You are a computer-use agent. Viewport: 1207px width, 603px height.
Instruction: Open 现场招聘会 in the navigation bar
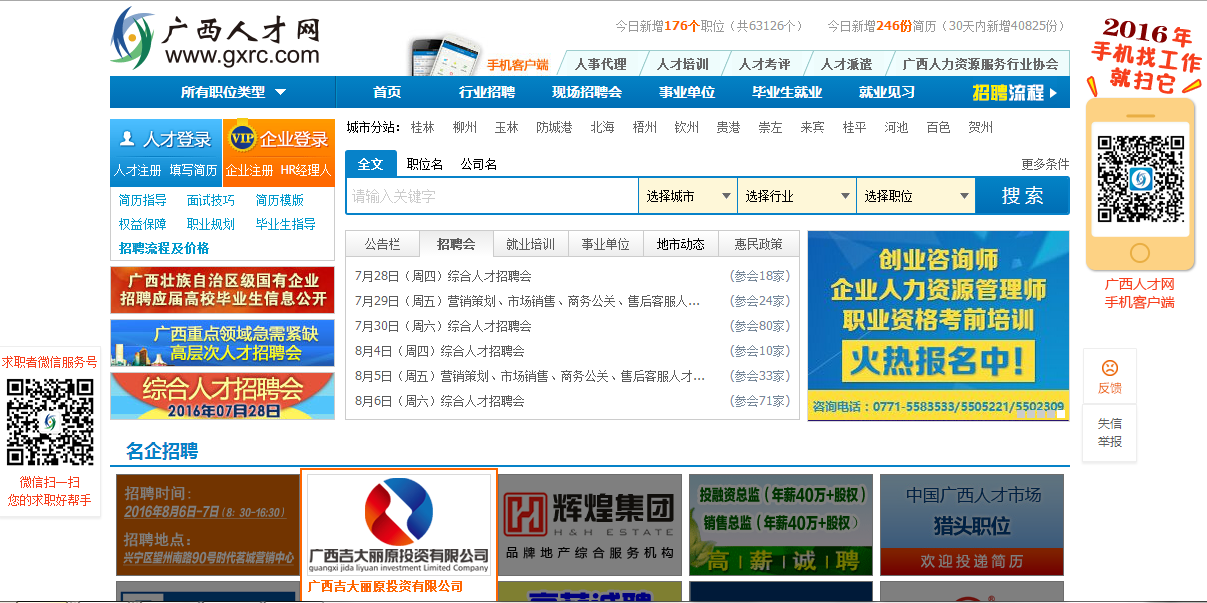tap(587, 92)
